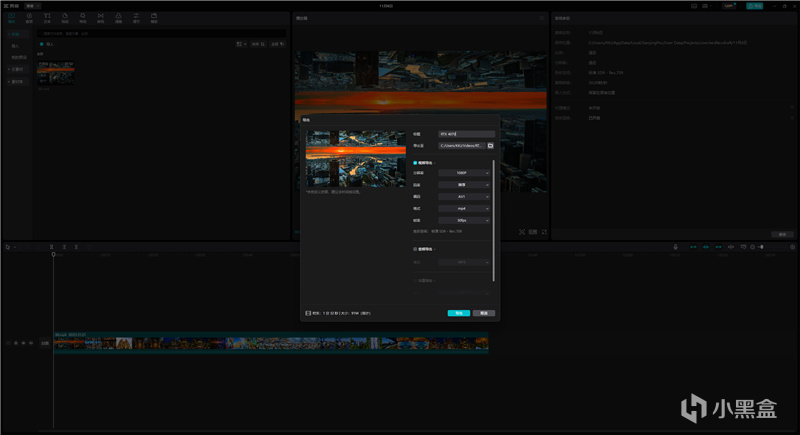Viewport: 800px width, 435px height.
Task: Click the teal Export button in dialog
Action: coord(458,313)
